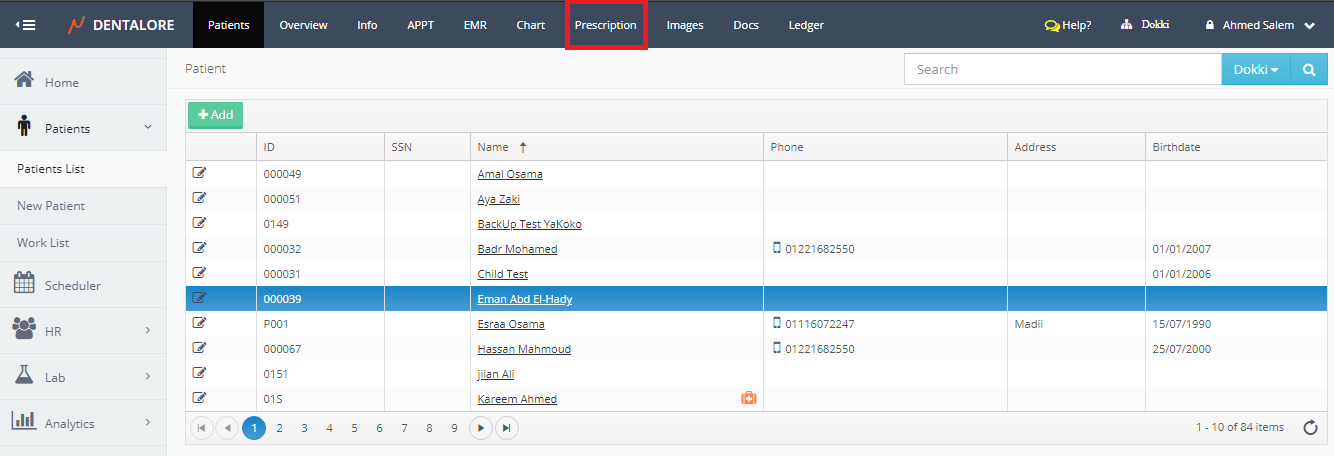
Task: Open Esraa Osama's patient record link
Action: [511, 324]
